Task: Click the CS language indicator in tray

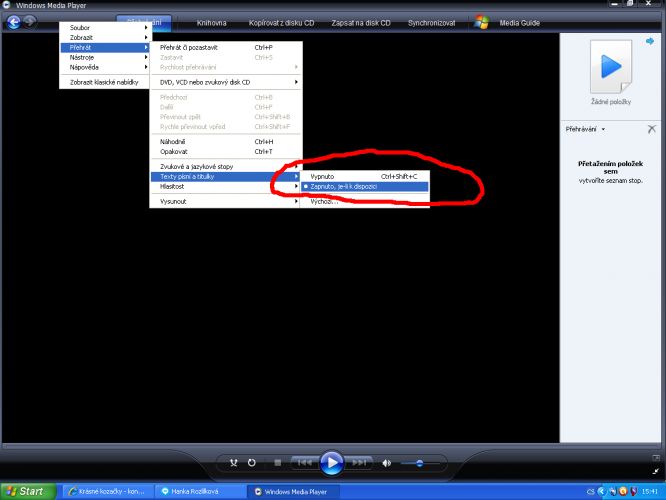Action: [590, 492]
